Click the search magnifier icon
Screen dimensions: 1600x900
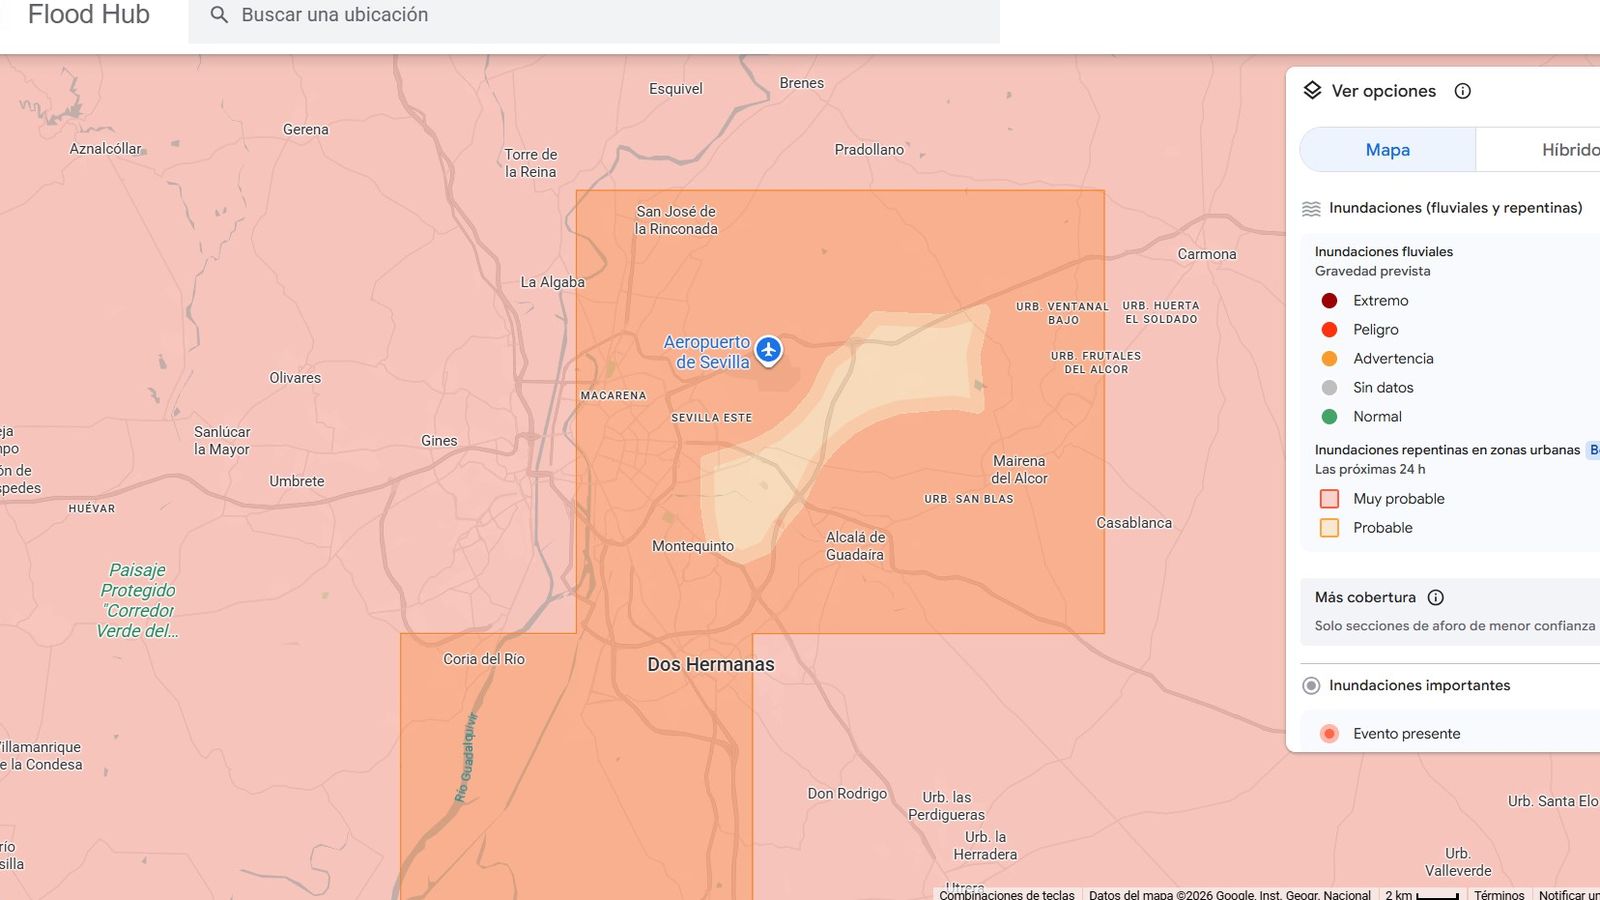219,15
